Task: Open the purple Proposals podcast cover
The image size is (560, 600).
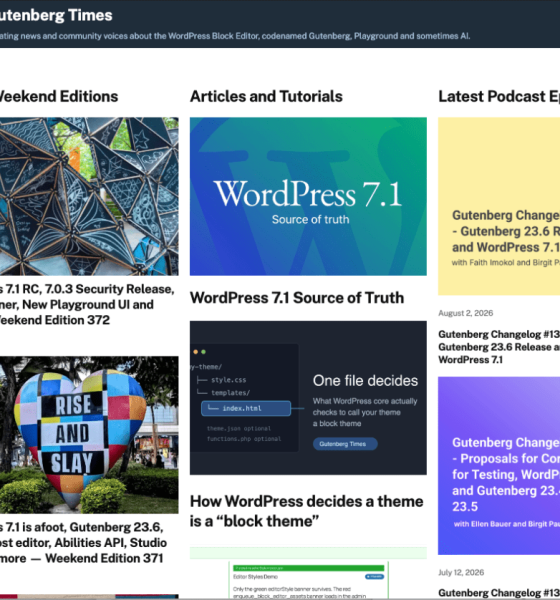Action: coord(499,466)
